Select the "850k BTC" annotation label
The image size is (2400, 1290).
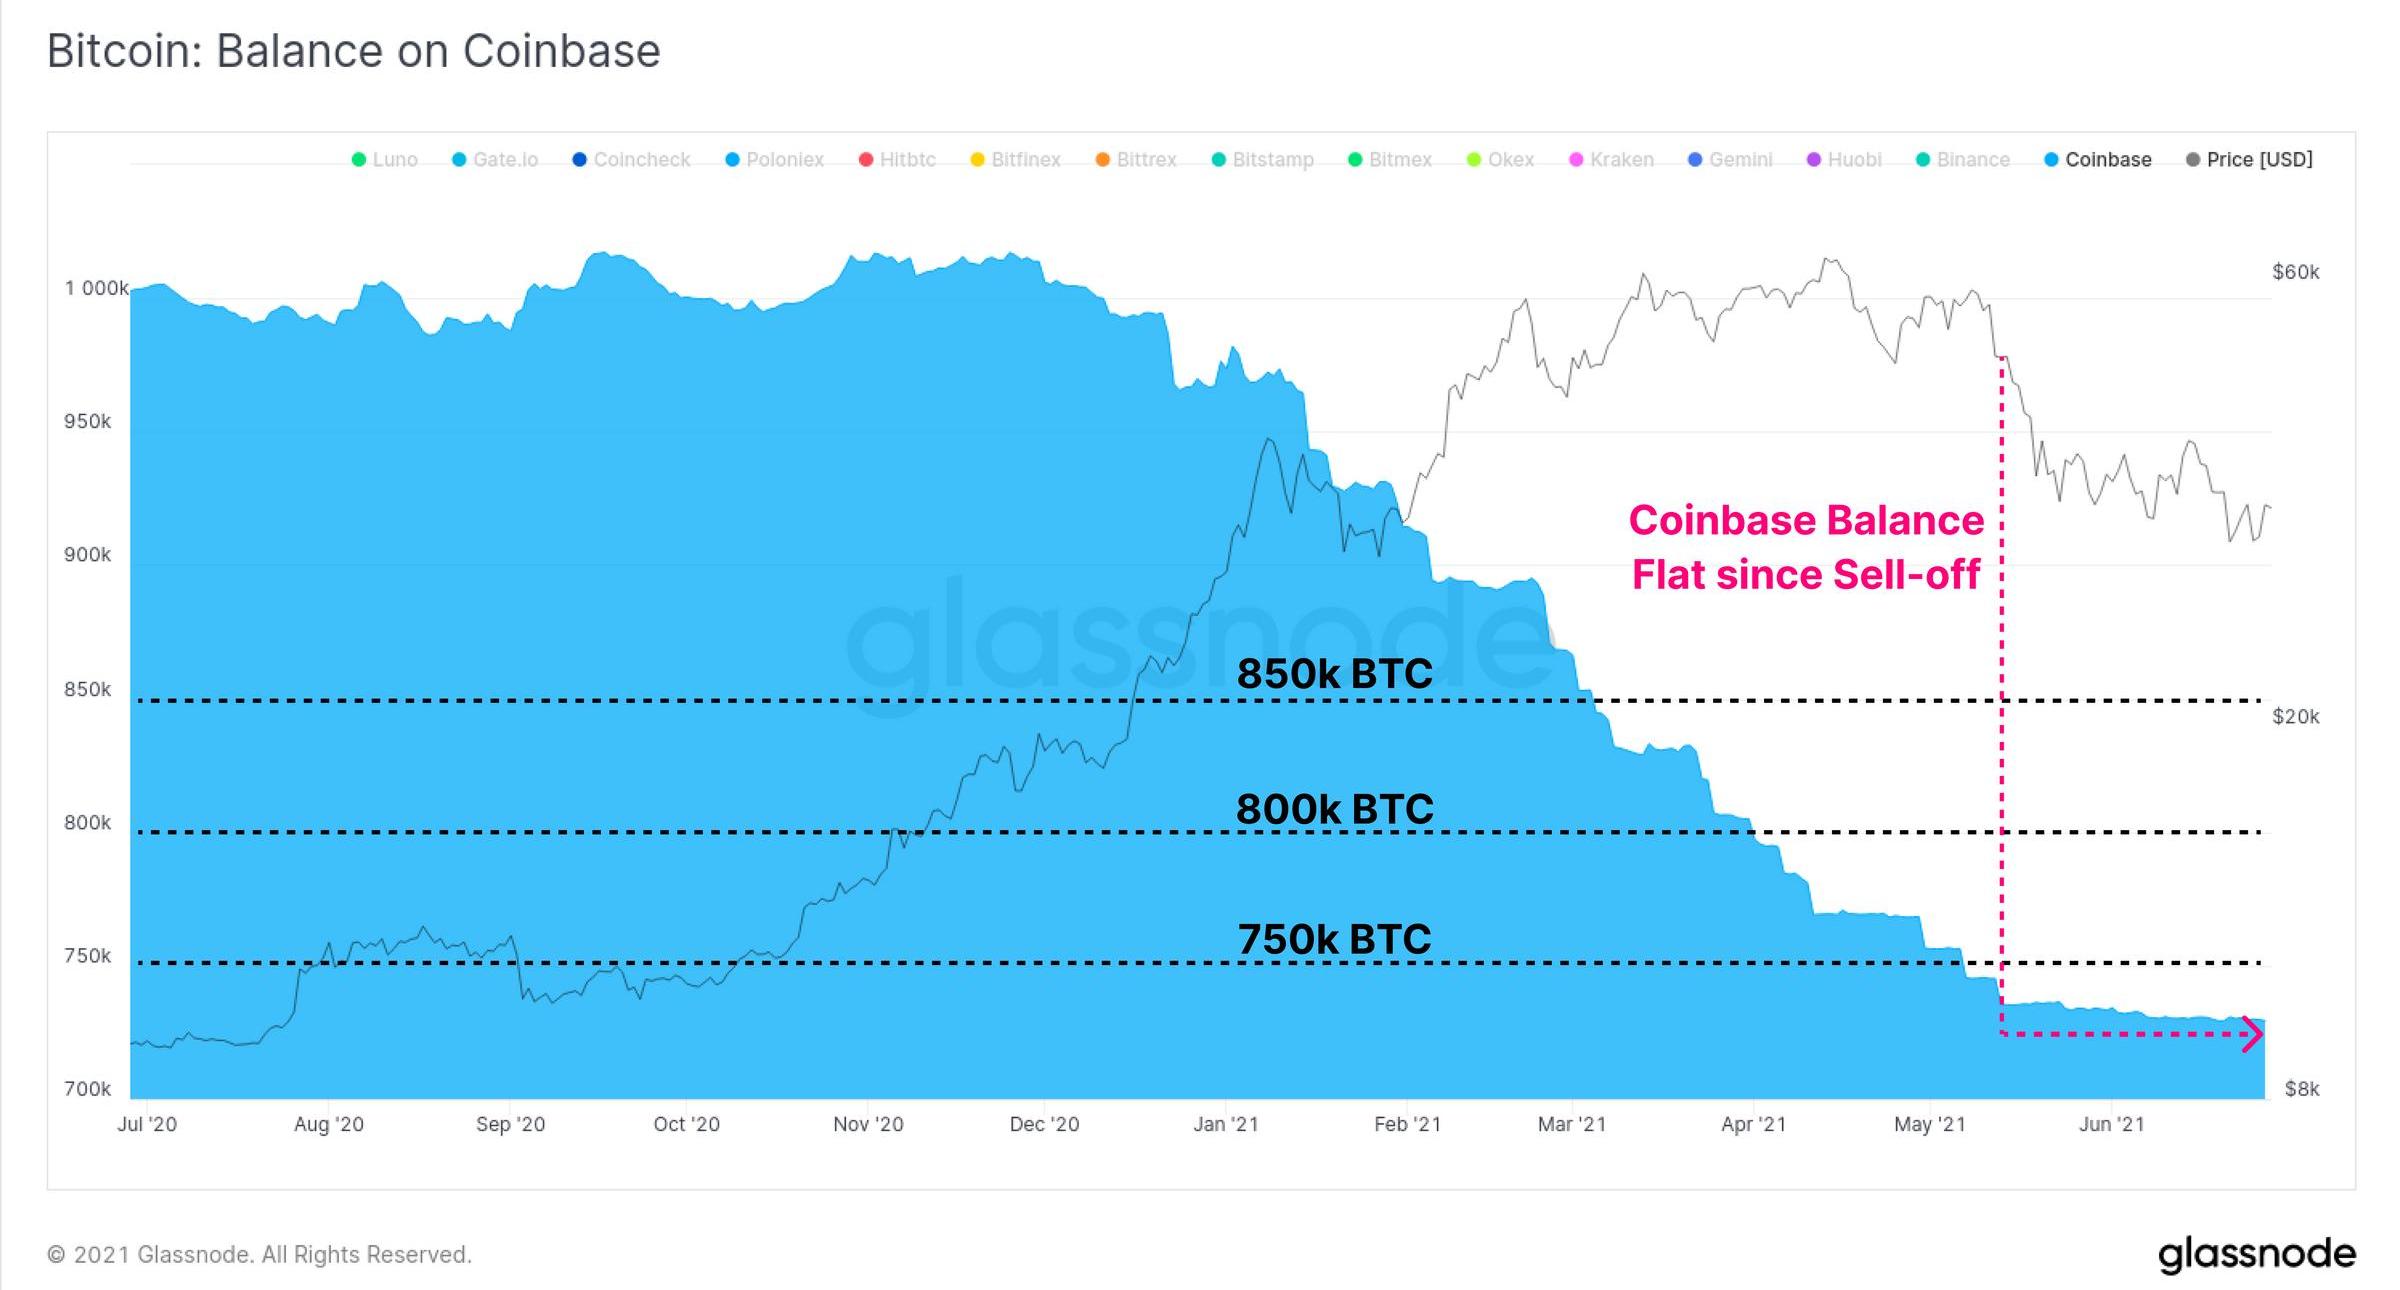pos(1334,673)
